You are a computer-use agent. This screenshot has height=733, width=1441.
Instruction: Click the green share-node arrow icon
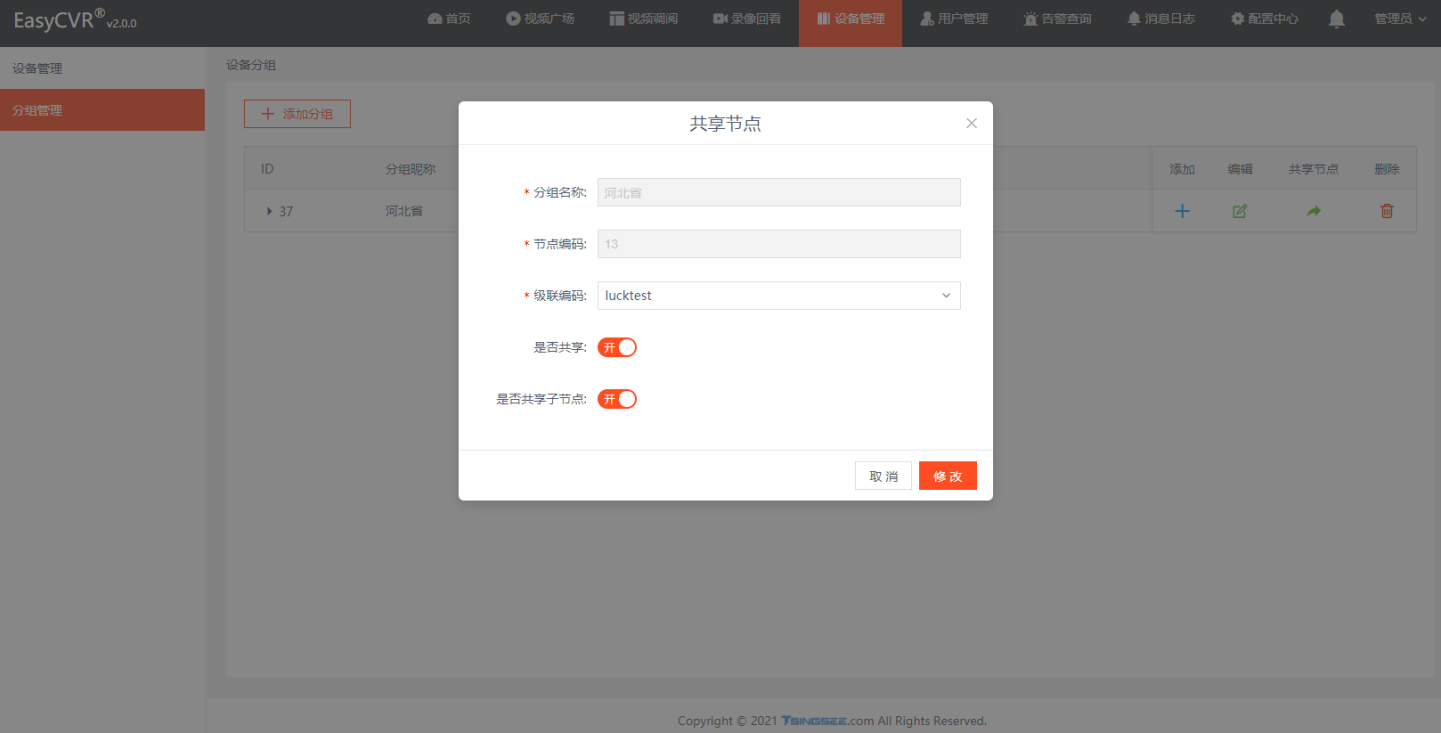(x=1314, y=211)
